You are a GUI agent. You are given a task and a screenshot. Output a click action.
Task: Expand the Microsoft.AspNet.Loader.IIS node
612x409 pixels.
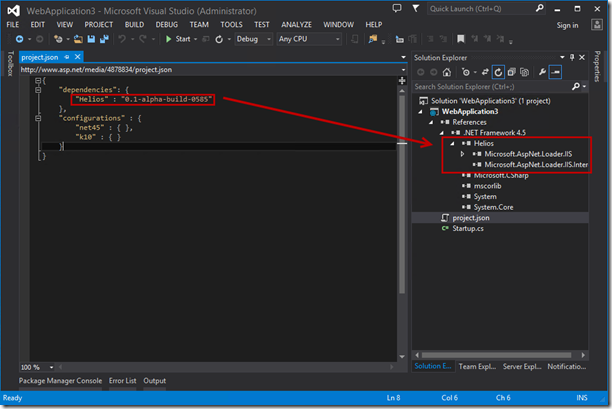[x=463, y=154]
